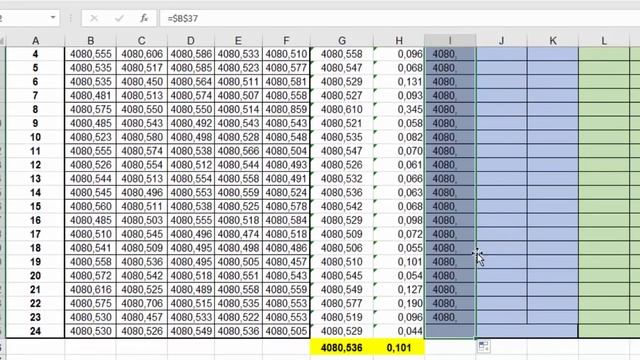Click the yellow cell showing 0,101
The width and height of the screenshot is (640, 360).
tap(399, 347)
